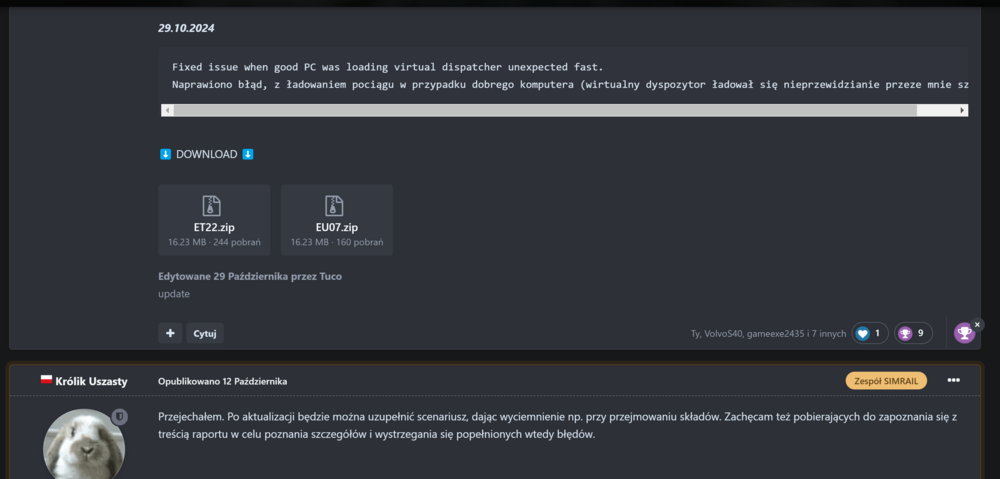Image resolution: width=1000 pixels, height=479 pixels.
Task: Open the Królik Uszasty profile link
Action: point(91,381)
